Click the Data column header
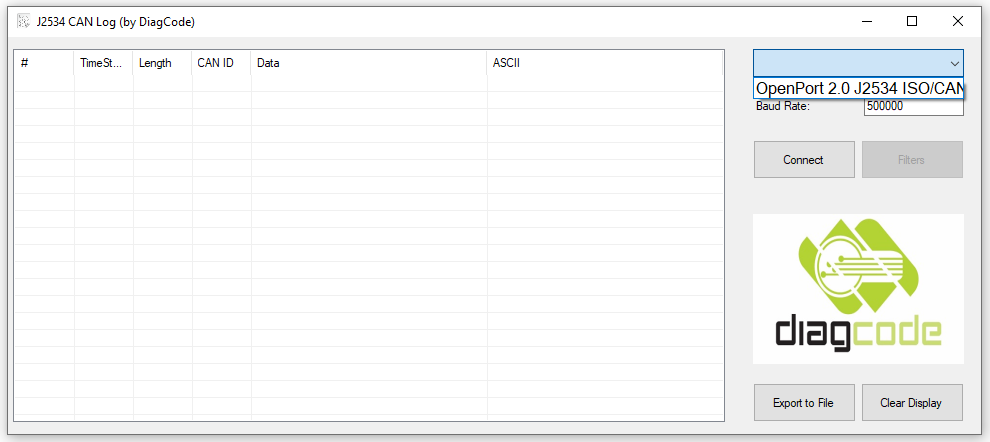Viewport: 990px width, 442px height. (368, 63)
